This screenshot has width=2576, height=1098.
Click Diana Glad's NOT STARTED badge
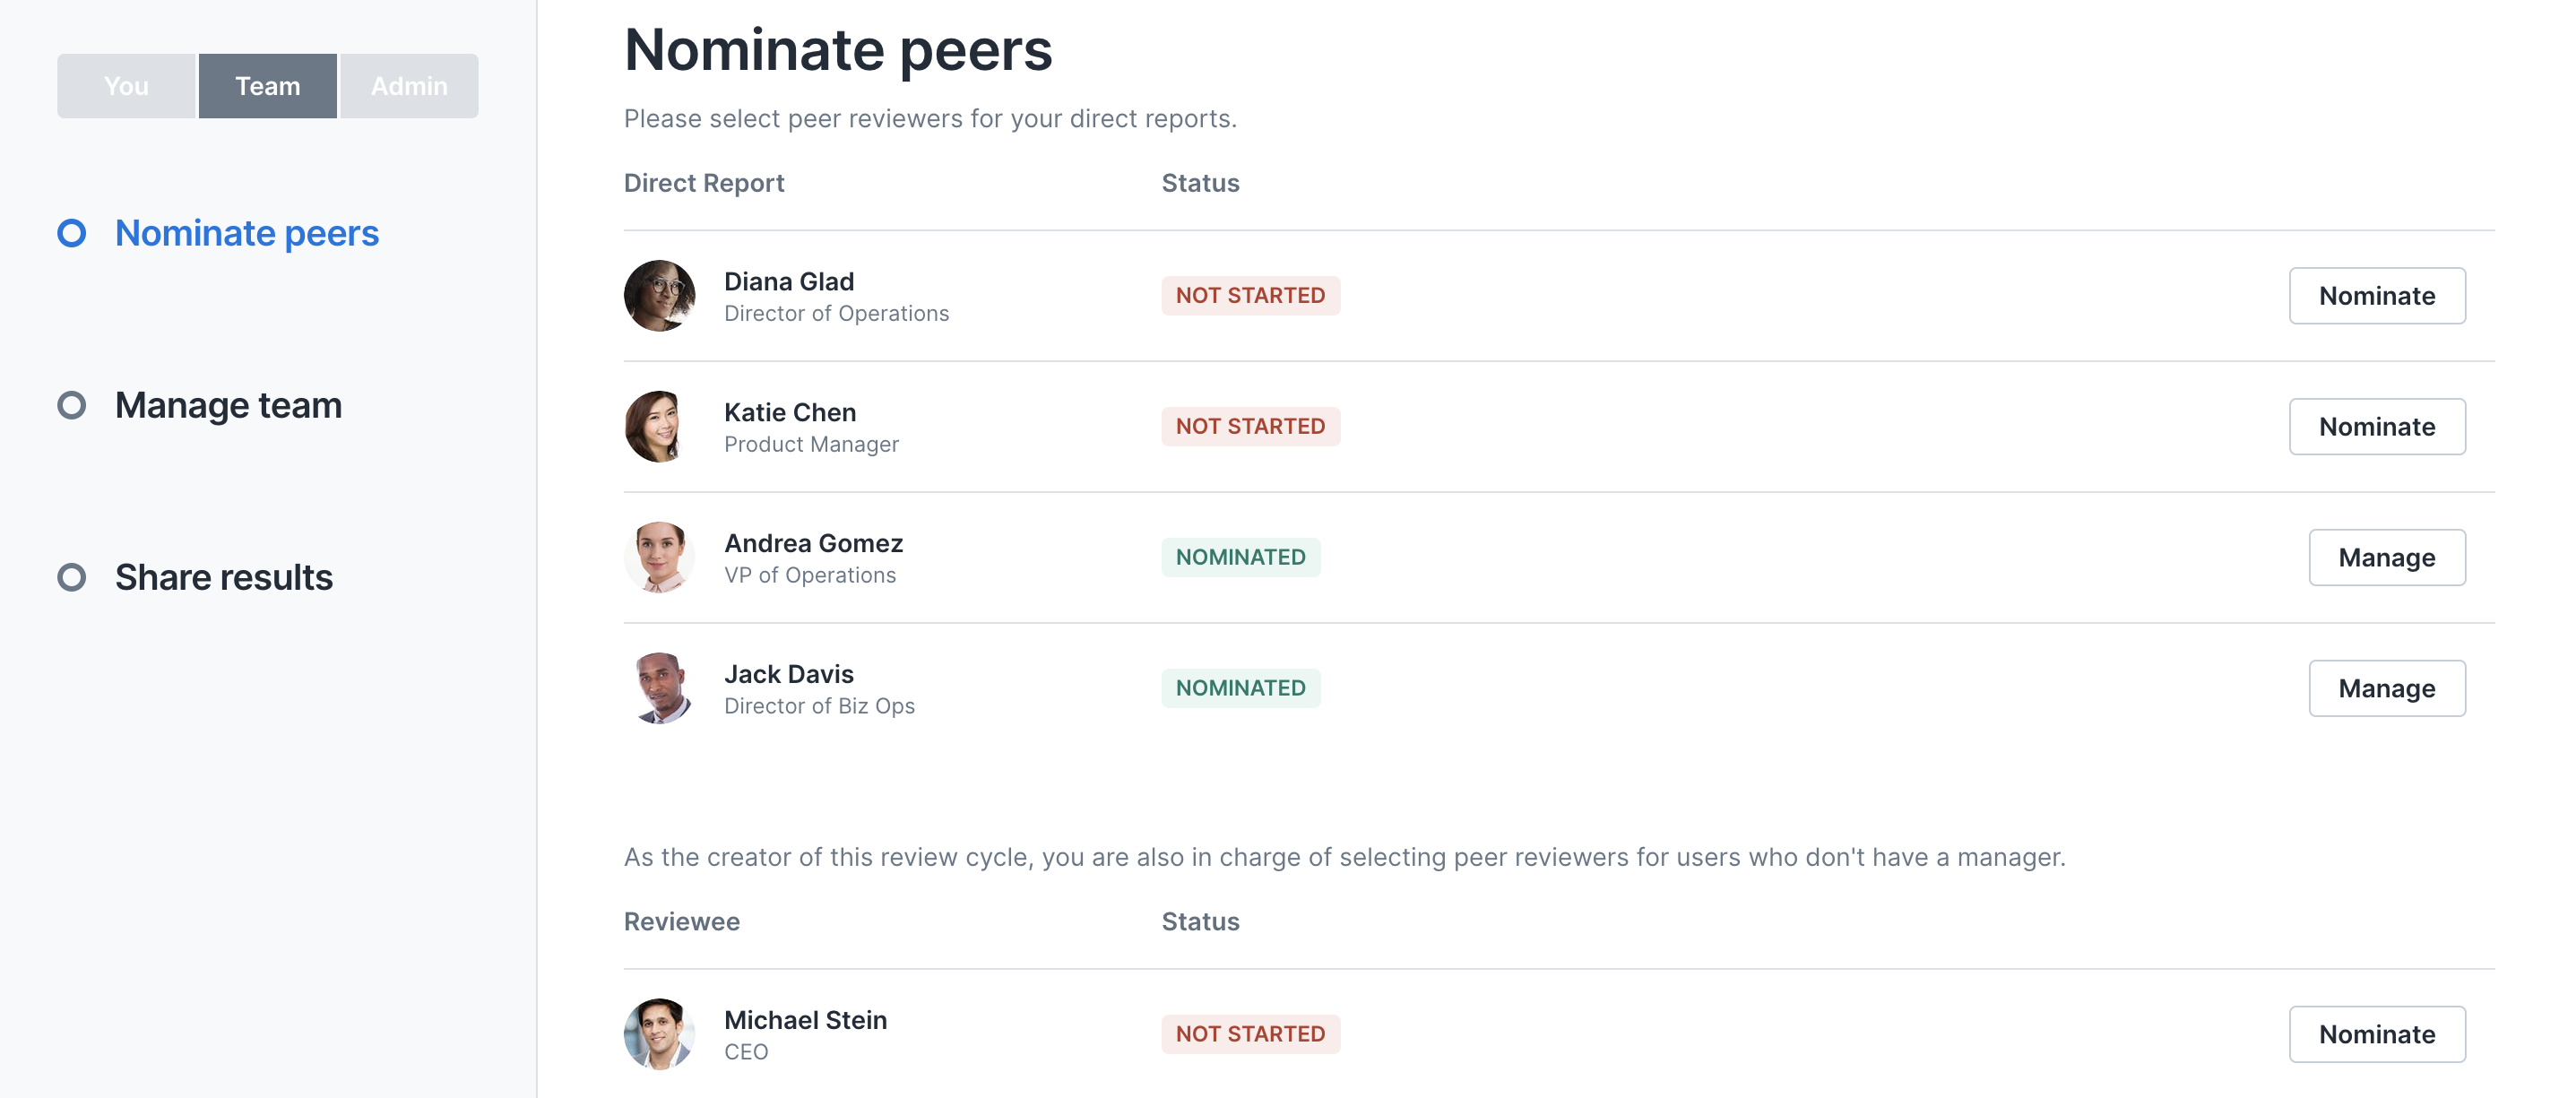[x=1250, y=296]
